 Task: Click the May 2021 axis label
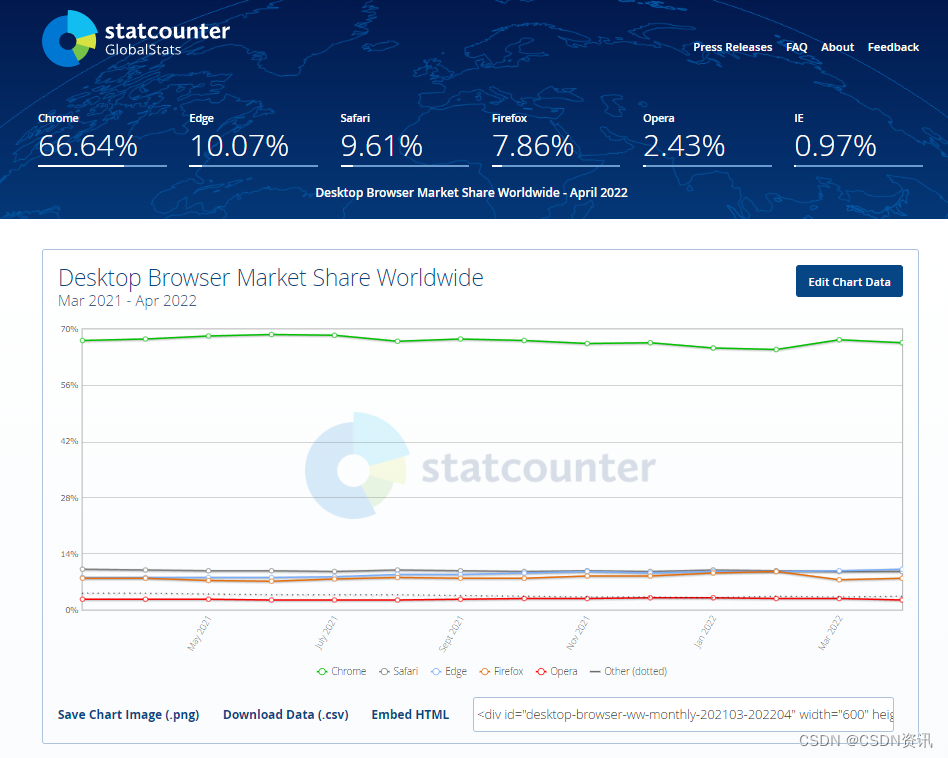(x=199, y=633)
